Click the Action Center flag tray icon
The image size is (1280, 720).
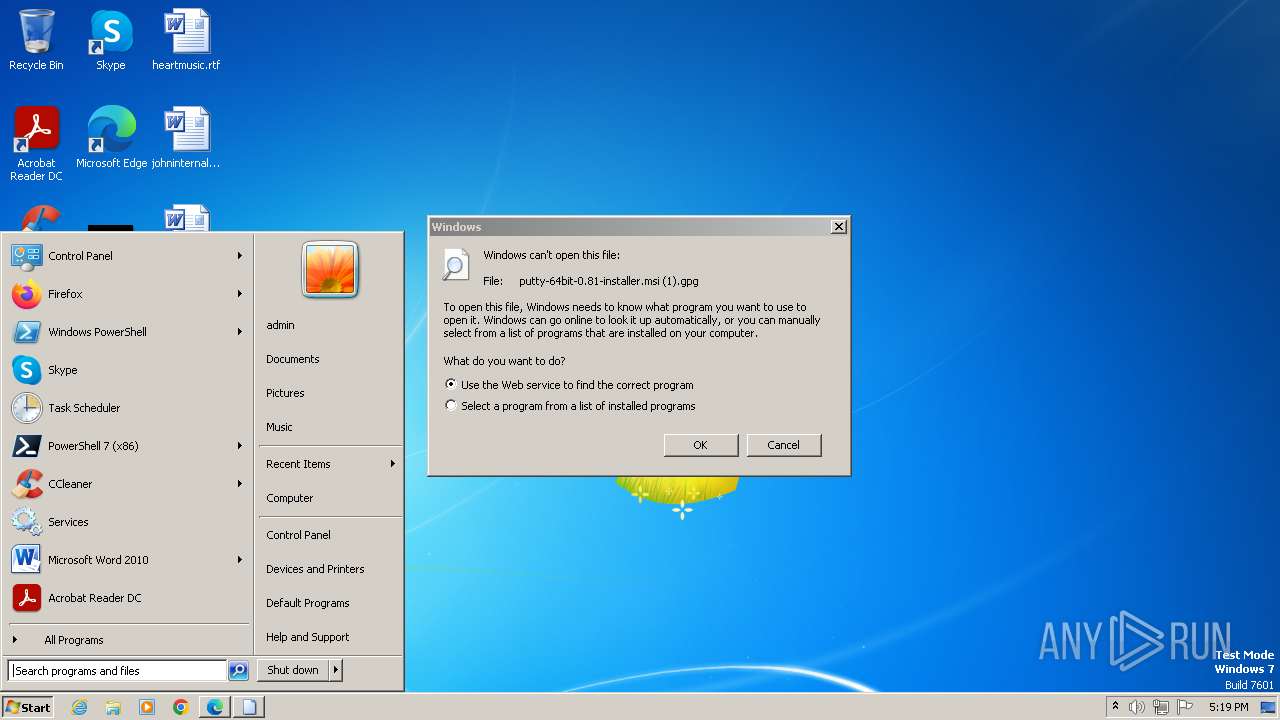[x=1184, y=707]
